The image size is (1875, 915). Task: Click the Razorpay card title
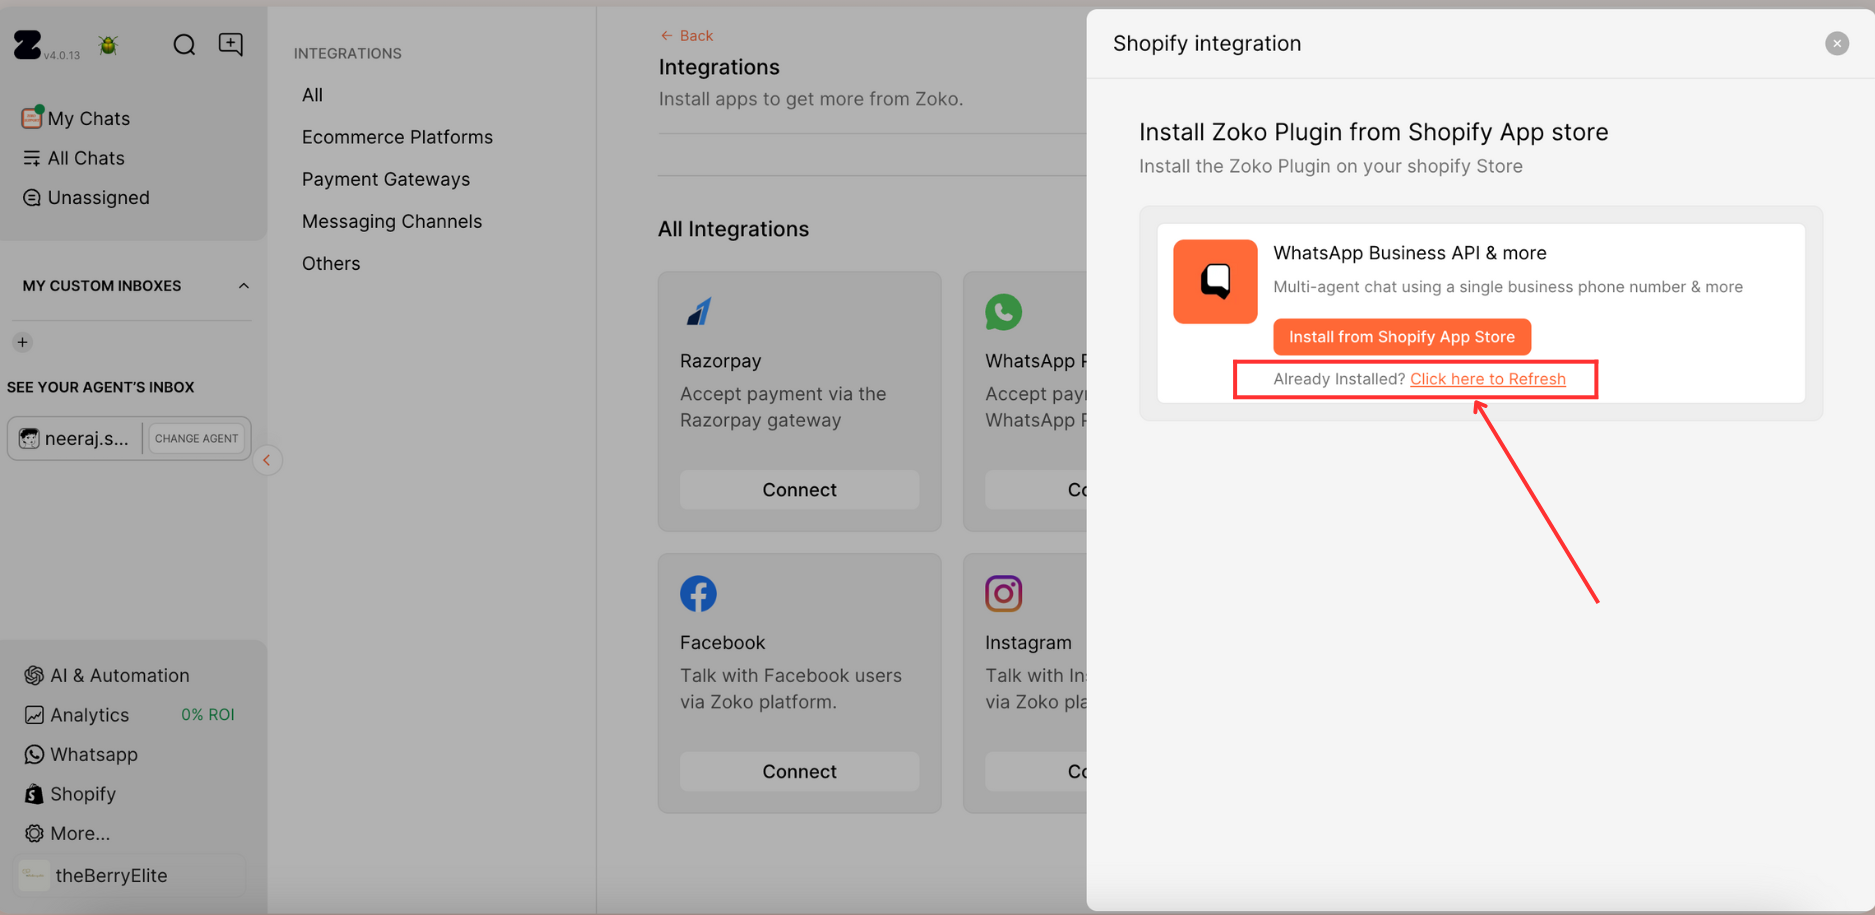point(720,361)
